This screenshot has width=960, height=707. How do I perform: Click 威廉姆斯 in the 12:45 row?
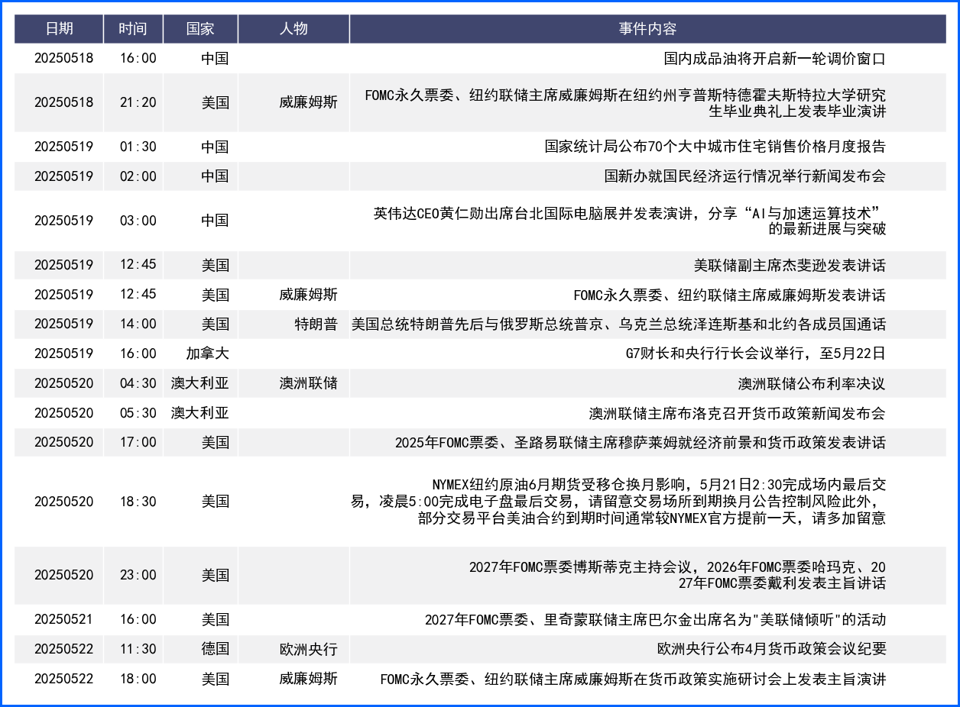click(308, 294)
